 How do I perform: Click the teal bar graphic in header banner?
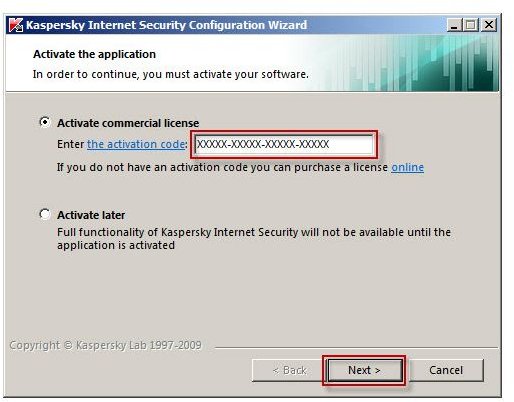(x=413, y=63)
